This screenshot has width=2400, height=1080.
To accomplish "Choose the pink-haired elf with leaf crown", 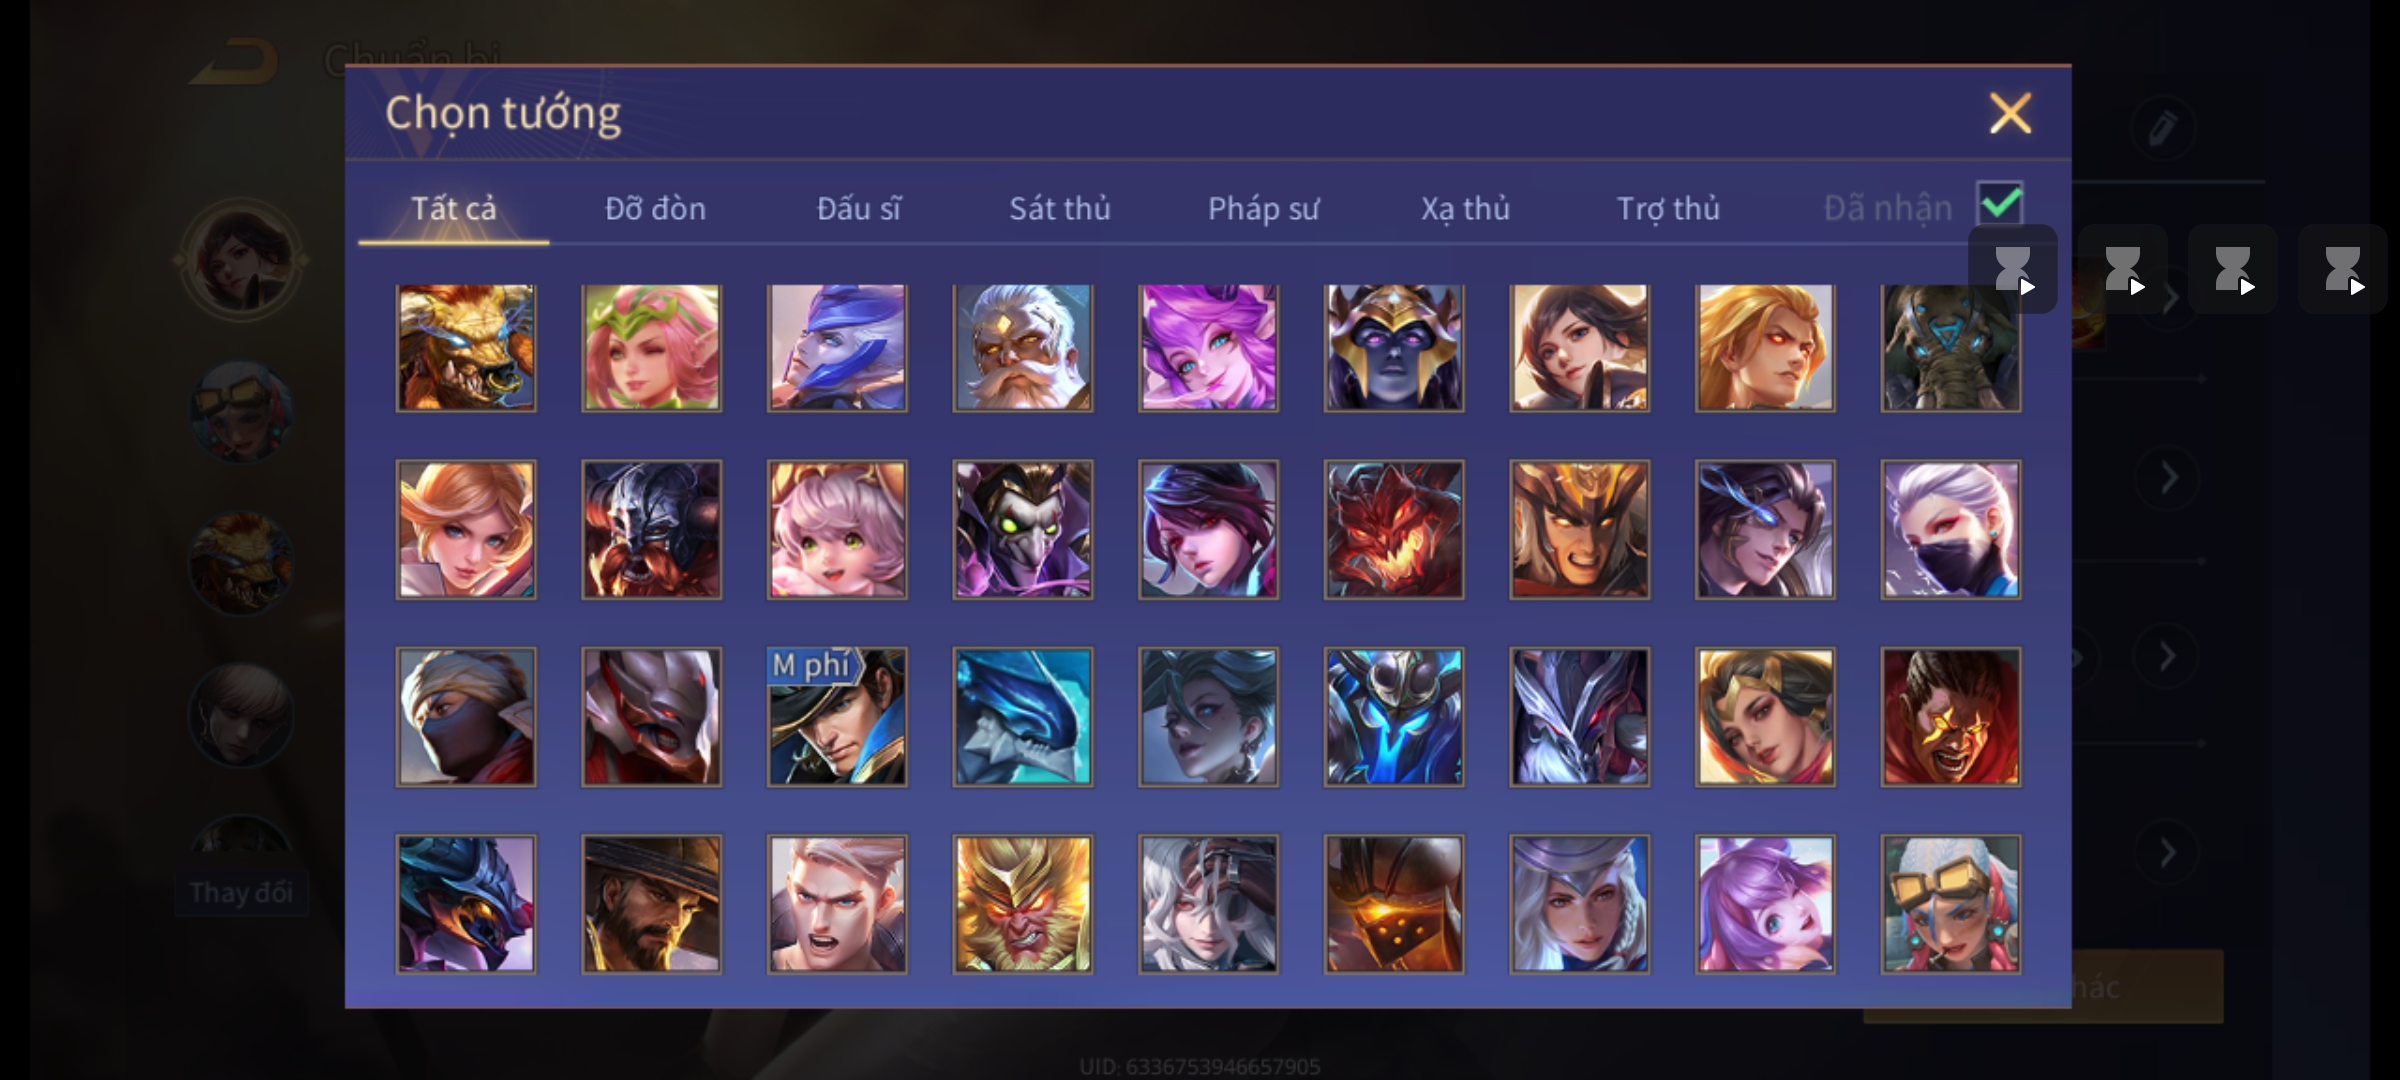I will point(651,347).
